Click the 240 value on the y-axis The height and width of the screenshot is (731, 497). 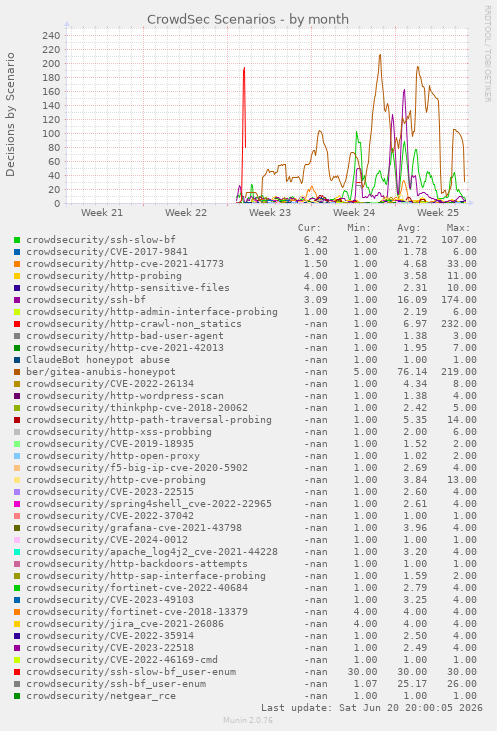pyautogui.click(x=51, y=36)
